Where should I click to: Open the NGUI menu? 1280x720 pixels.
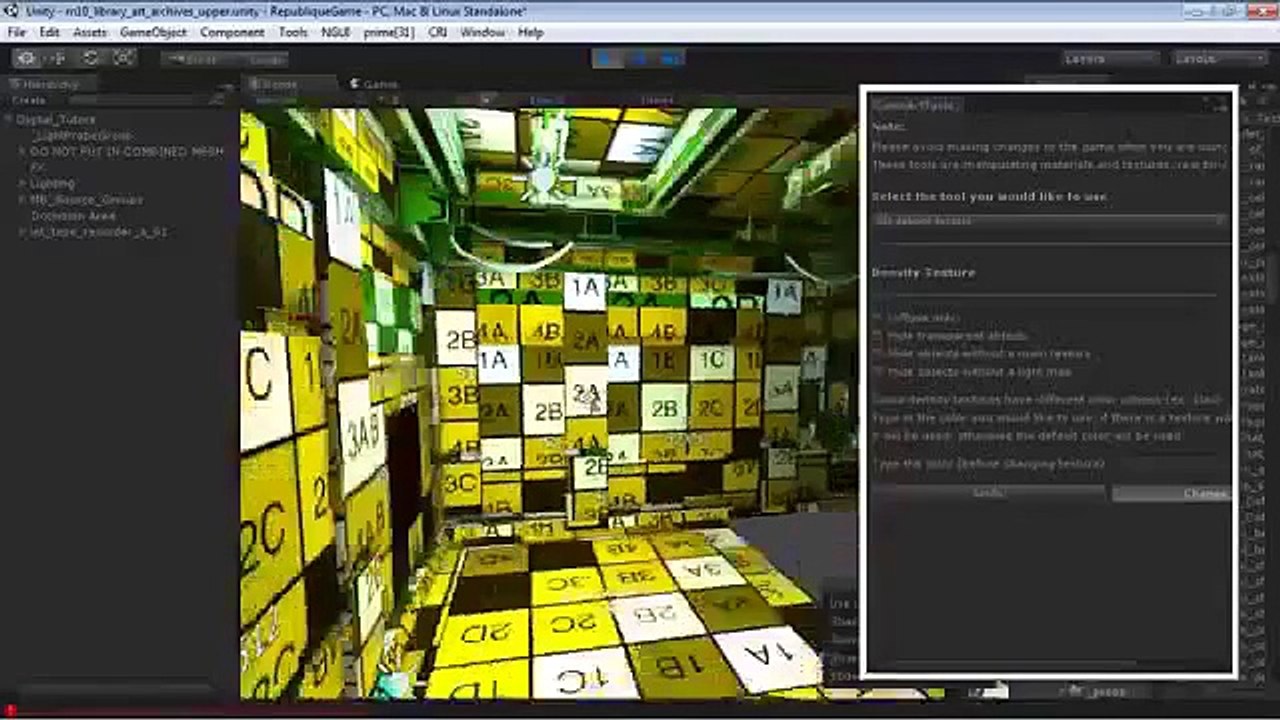coord(336,32)
